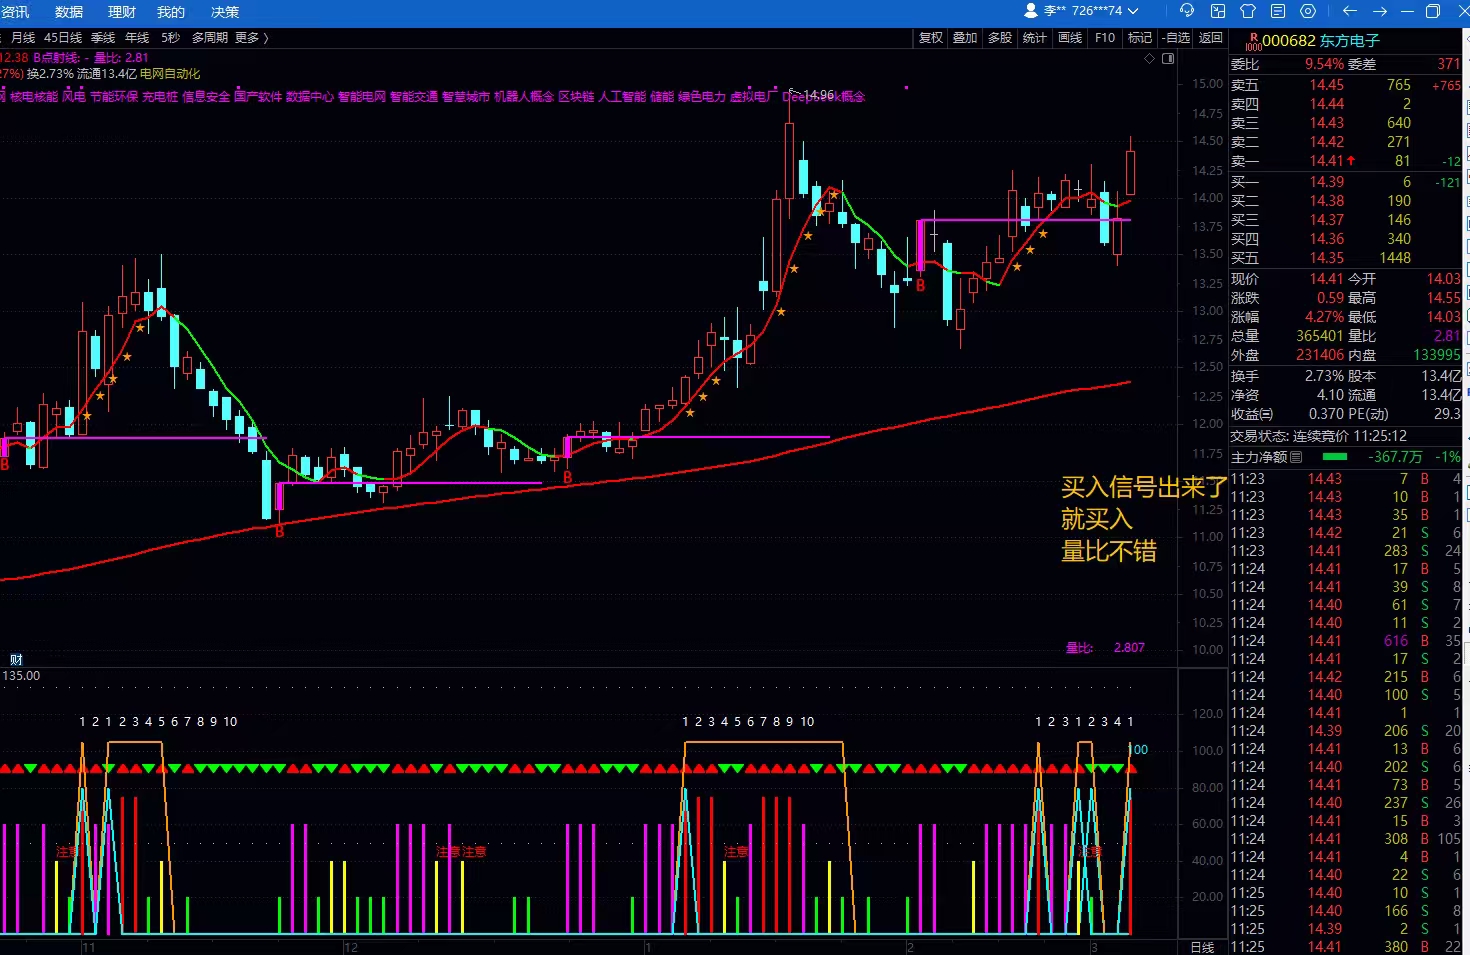Image resolution: width=1470 pixels, height=955 pixels.
Task: Open the 区块链 concept tag
Action: 576,97
